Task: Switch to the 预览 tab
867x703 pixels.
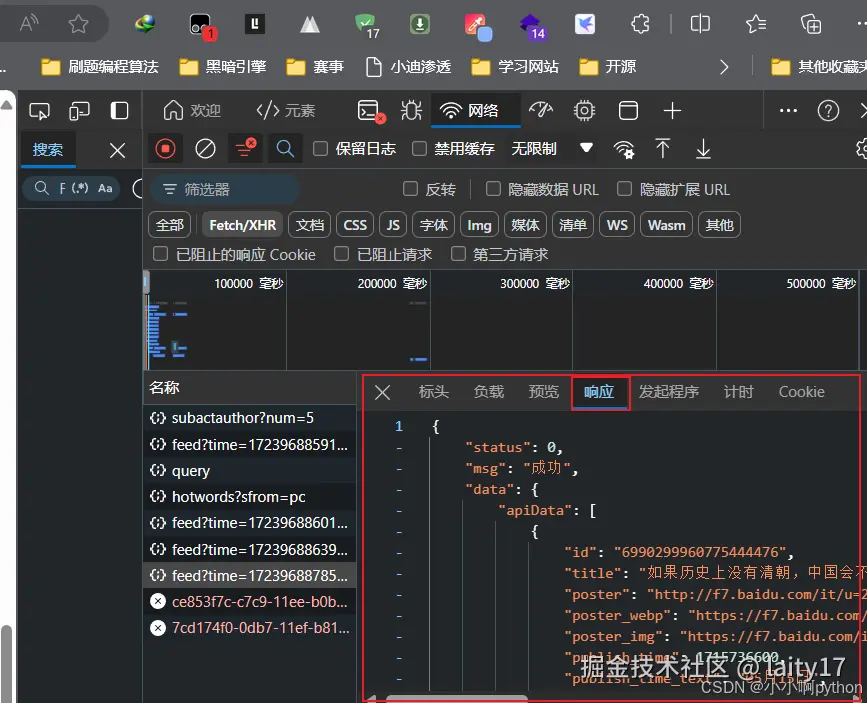Action: (543, 392)
